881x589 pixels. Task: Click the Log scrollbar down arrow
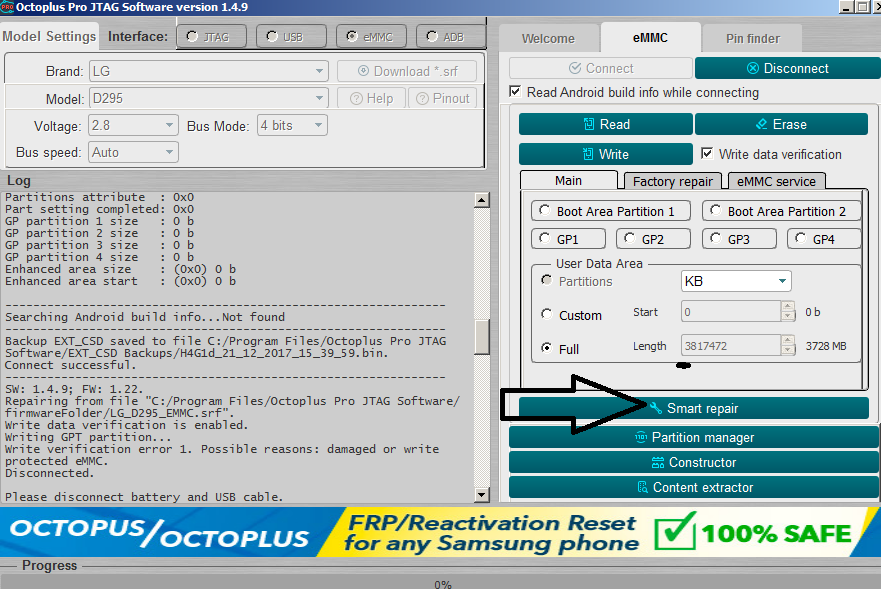tap(482, 495)
